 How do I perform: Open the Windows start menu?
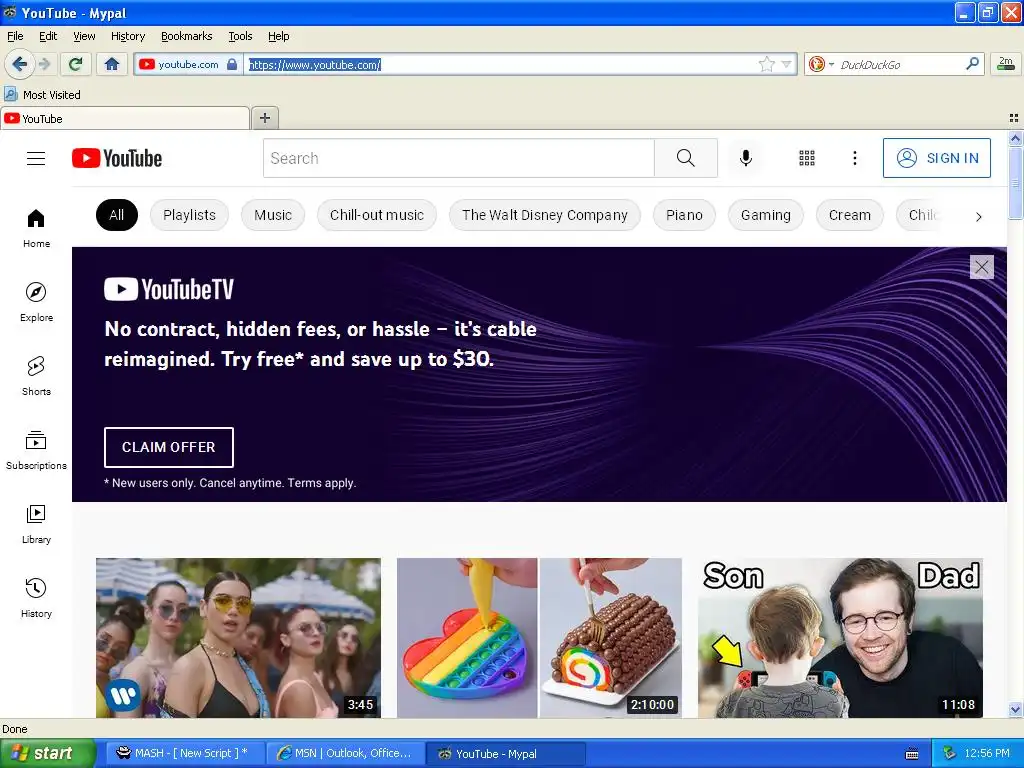coord(47,754)
